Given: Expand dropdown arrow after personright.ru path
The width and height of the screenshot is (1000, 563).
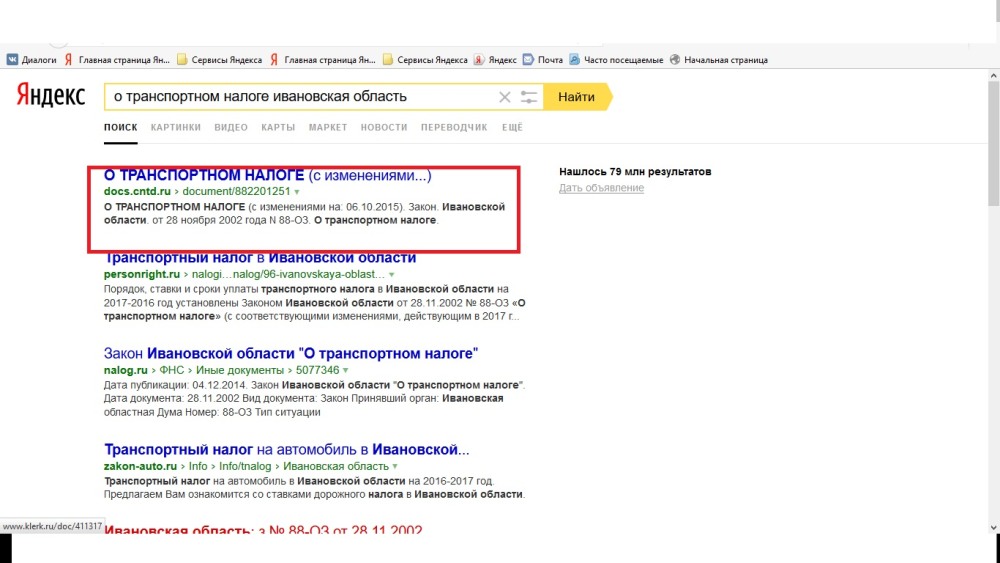Looking at the screenshot, I should click(x=392, y=275).
